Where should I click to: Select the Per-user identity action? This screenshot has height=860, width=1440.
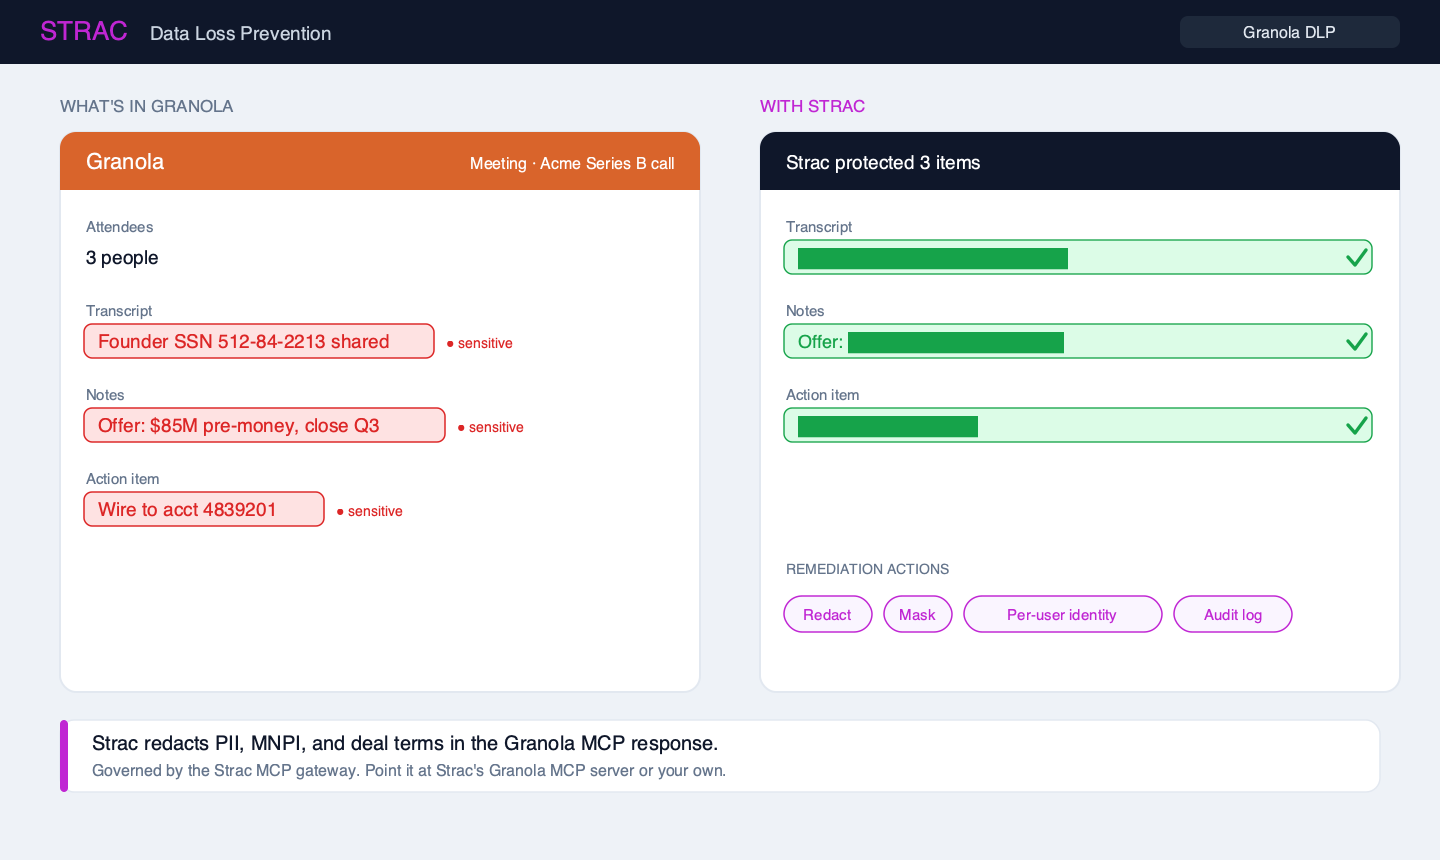tap(1063, 614)
